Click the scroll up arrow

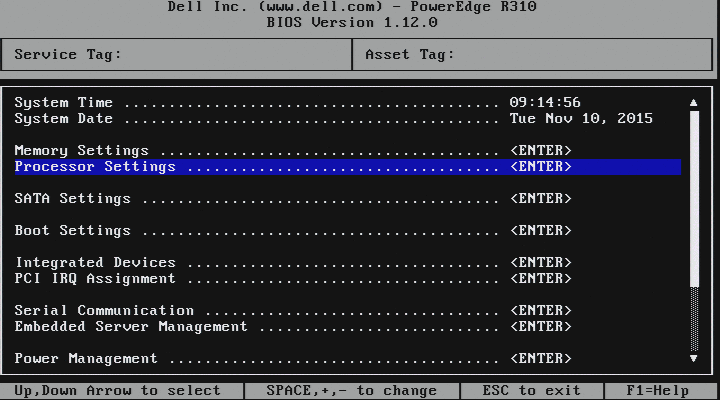[x=694, y=102]
